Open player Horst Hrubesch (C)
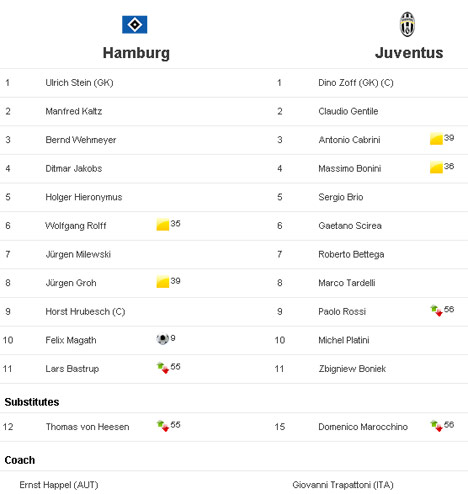The image size is (468, 494). tap(85, 312)
